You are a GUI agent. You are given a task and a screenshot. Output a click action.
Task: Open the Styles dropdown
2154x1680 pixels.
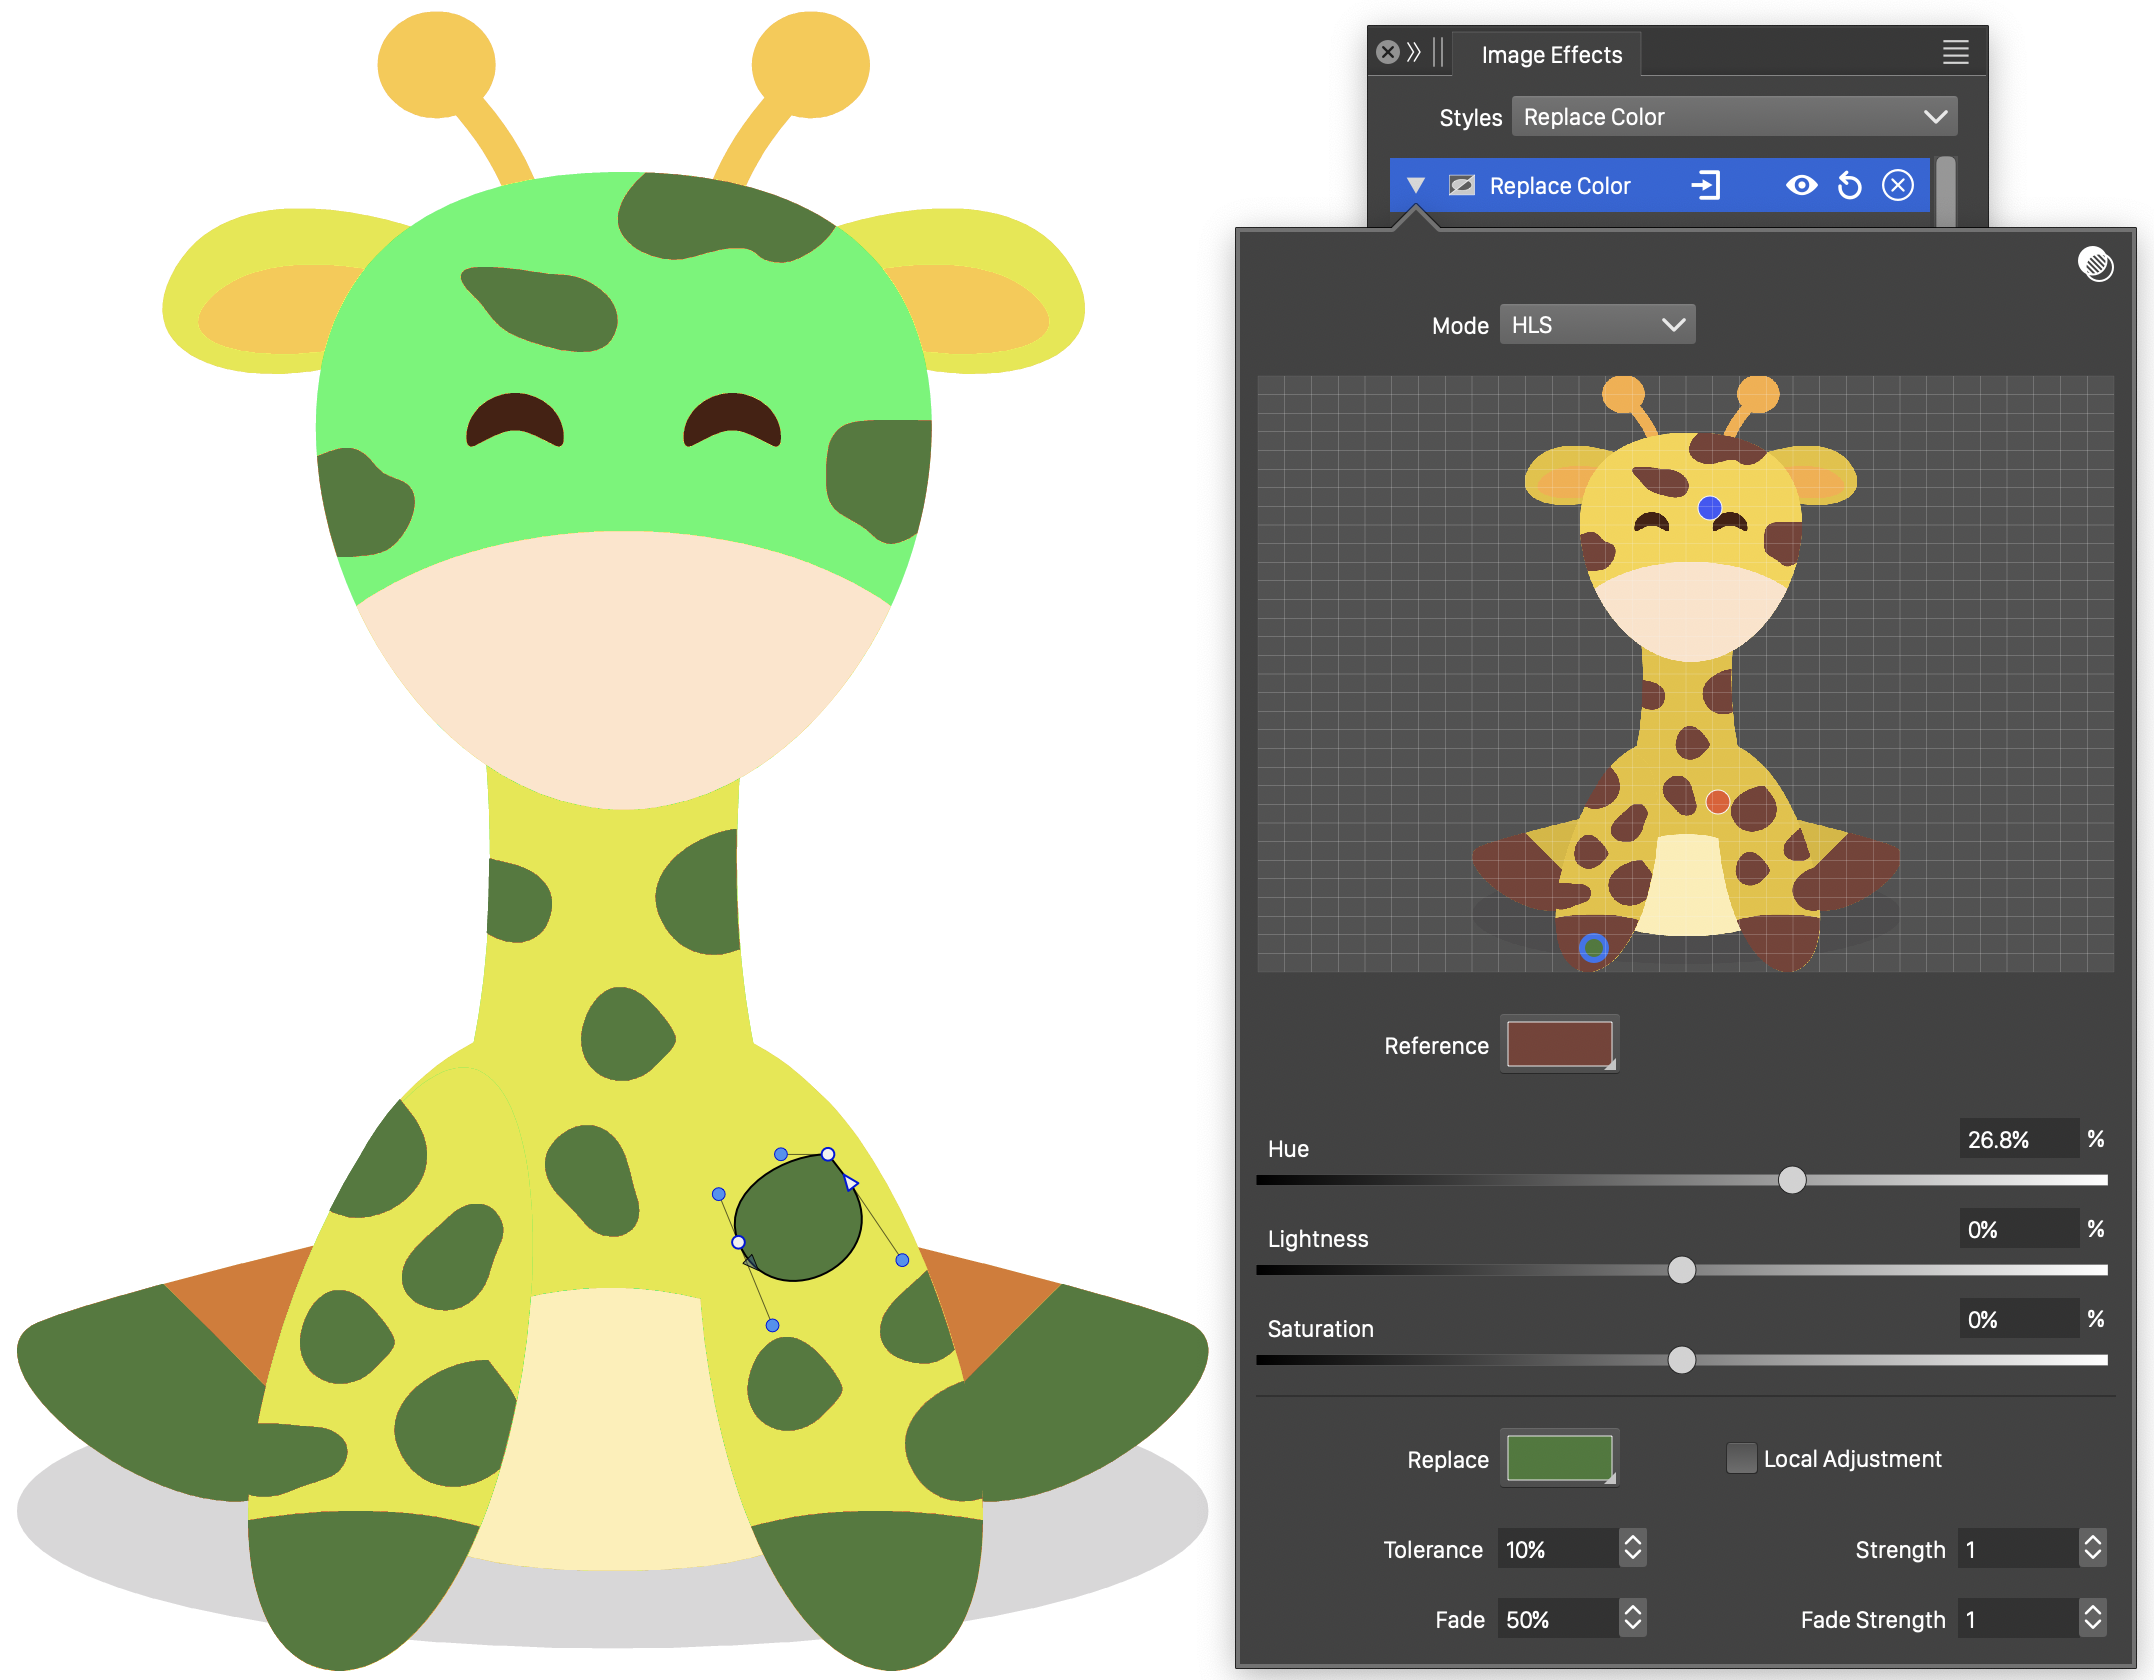click(1734, 117)
